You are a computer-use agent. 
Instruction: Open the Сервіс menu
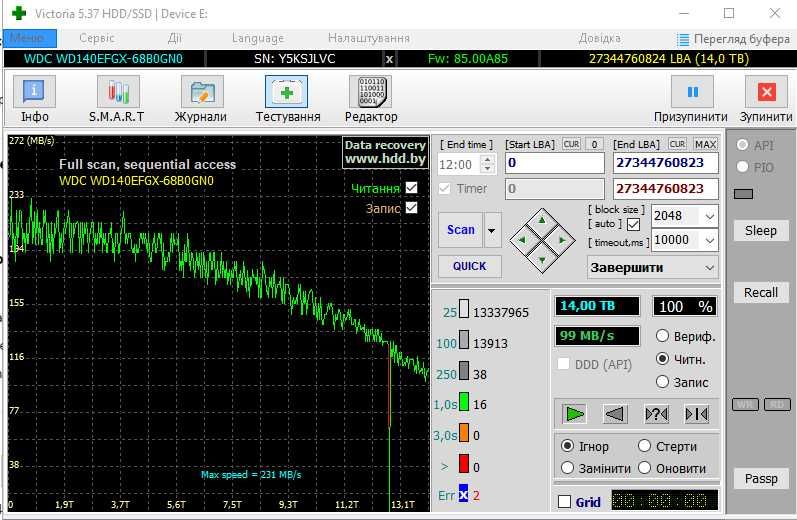[96, 38]
